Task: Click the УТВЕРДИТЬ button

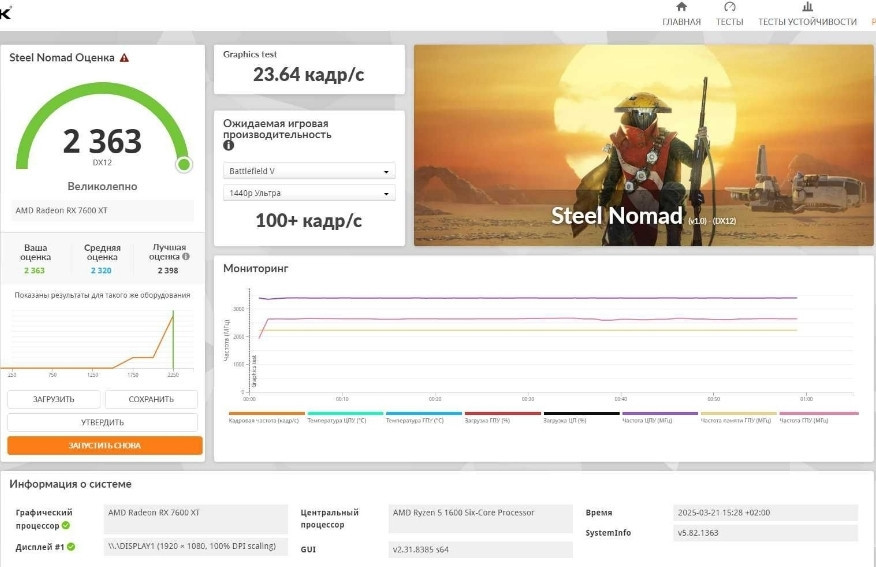Action: coord(102,422)
